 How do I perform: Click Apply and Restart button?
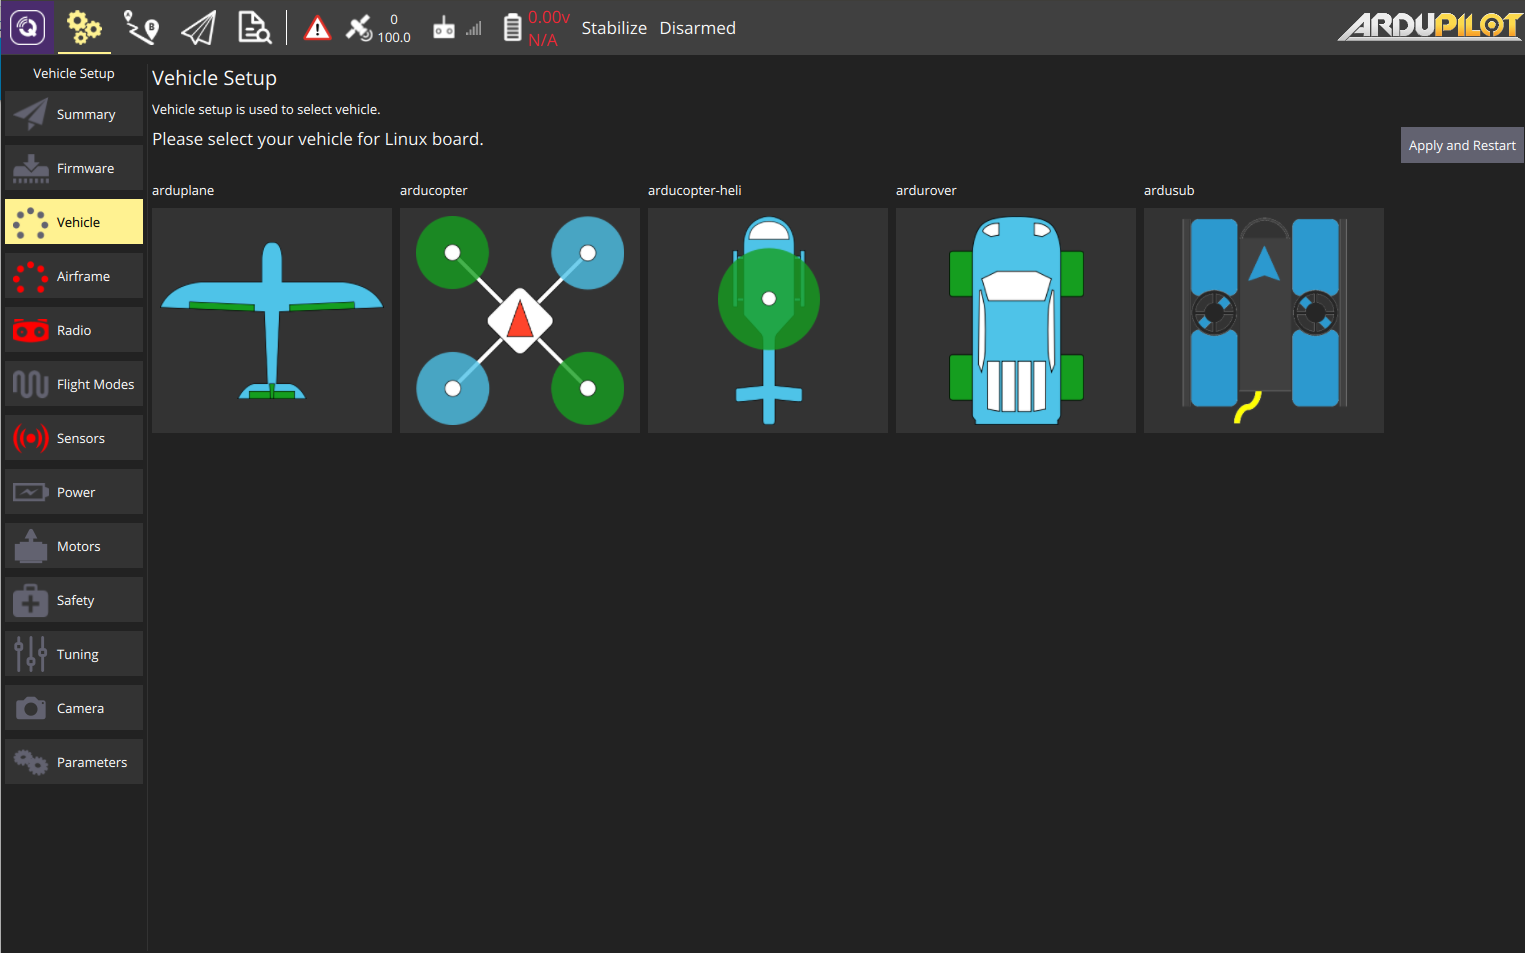(1462, 145)
